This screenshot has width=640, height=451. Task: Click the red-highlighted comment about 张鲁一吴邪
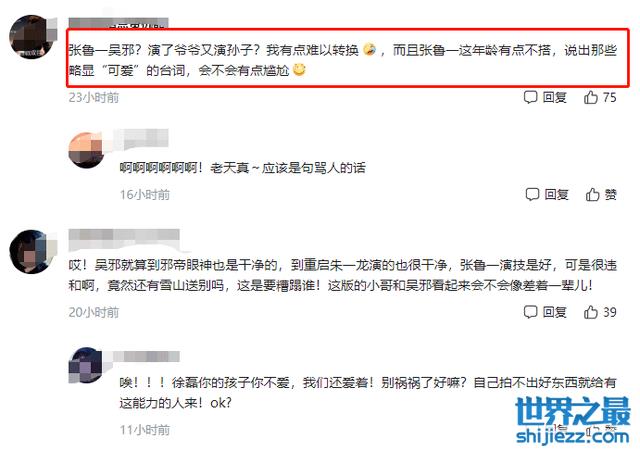[347, 58]
